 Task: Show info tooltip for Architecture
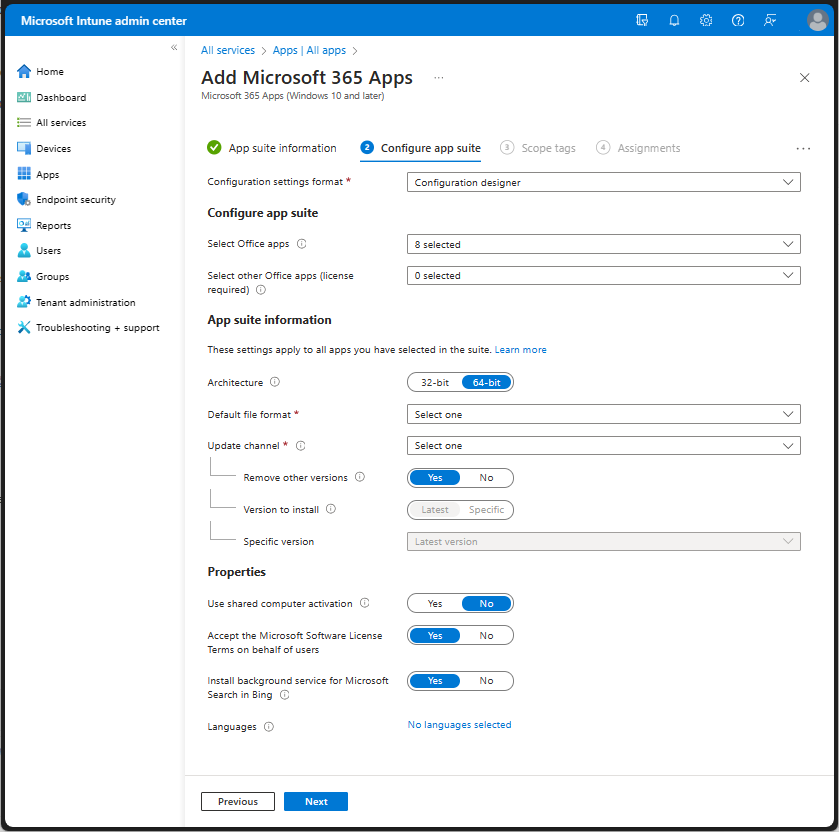coord(274,382)
